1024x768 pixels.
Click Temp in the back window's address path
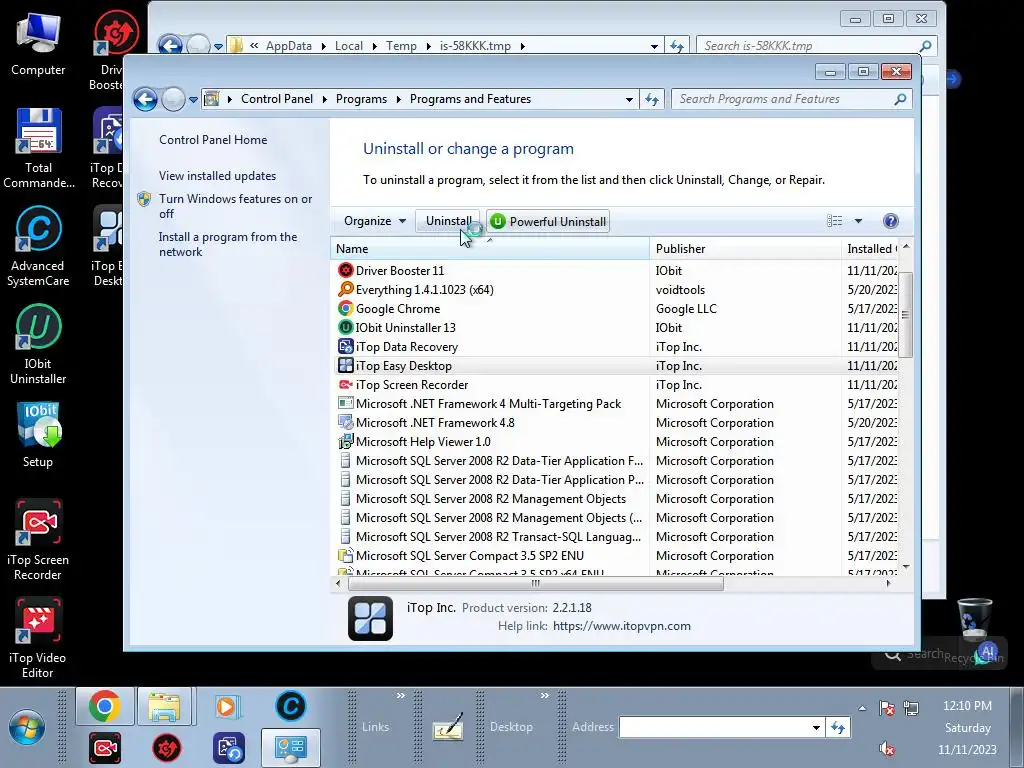coord(401,46)
